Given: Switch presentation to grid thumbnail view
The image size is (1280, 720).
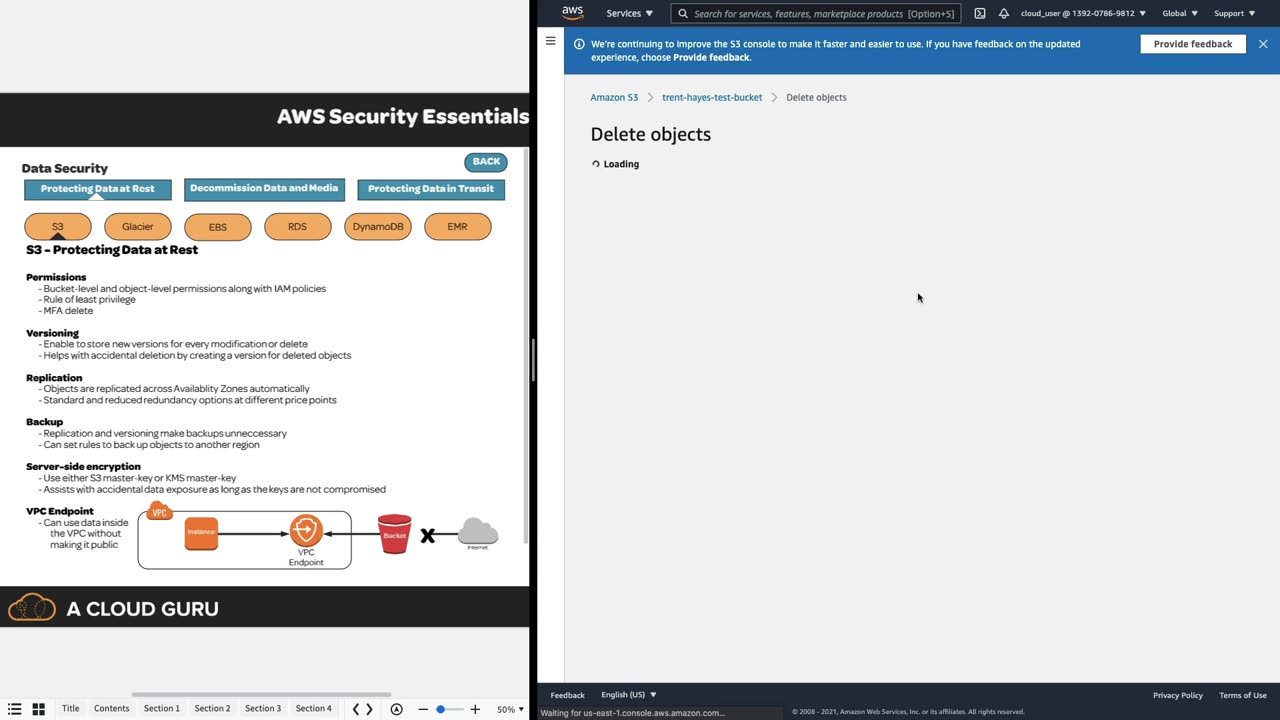Looking at the screenshot, I should pyautogui.click(x=39, y=709).
